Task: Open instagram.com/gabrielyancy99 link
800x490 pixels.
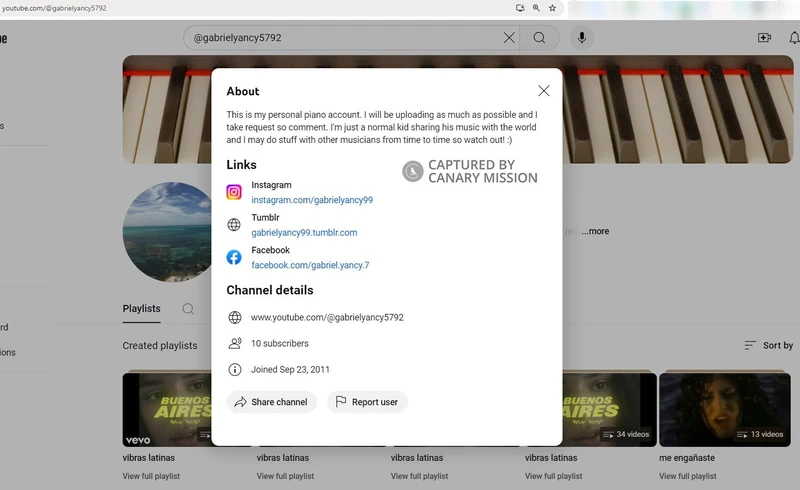Action: click(x=311, y=200)
